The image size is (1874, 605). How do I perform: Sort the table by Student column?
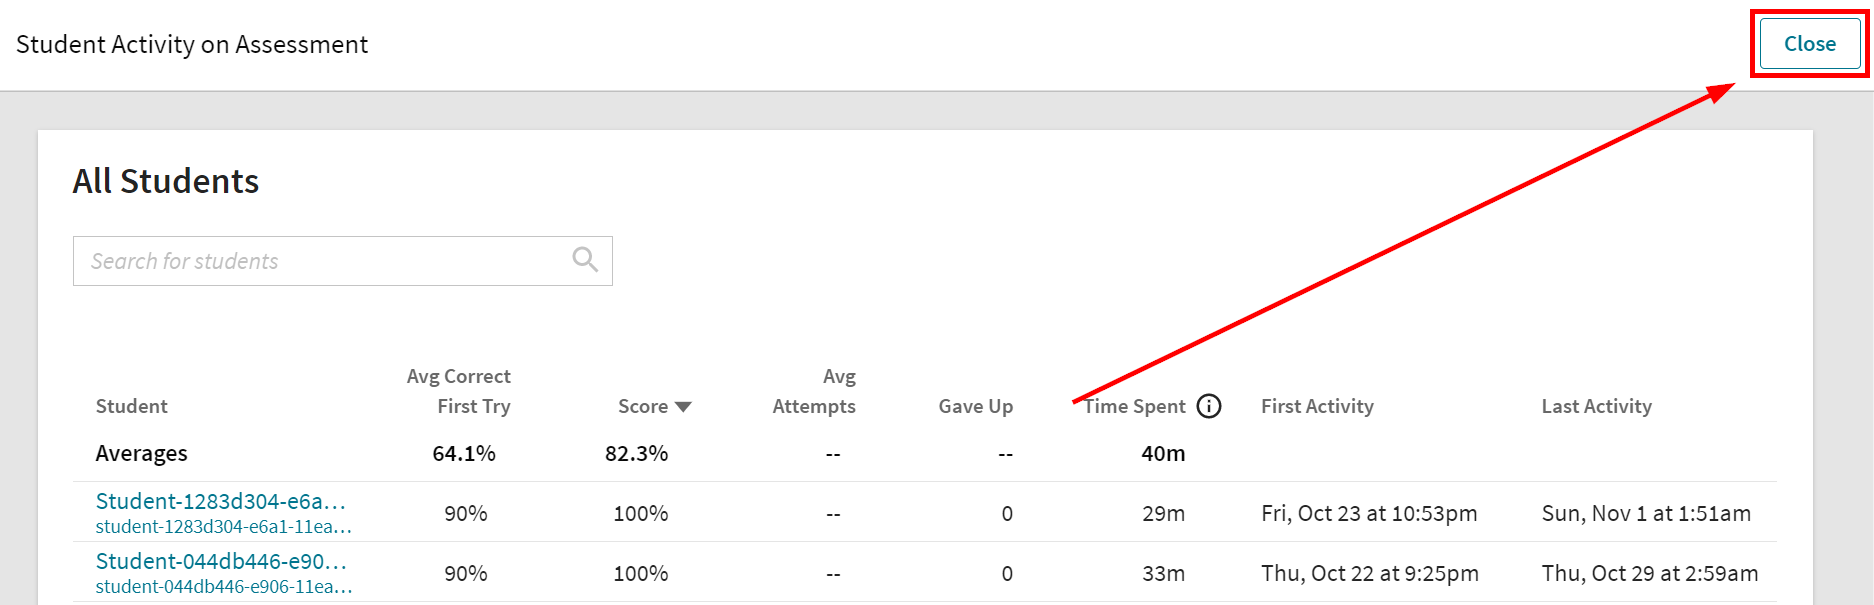131,406
